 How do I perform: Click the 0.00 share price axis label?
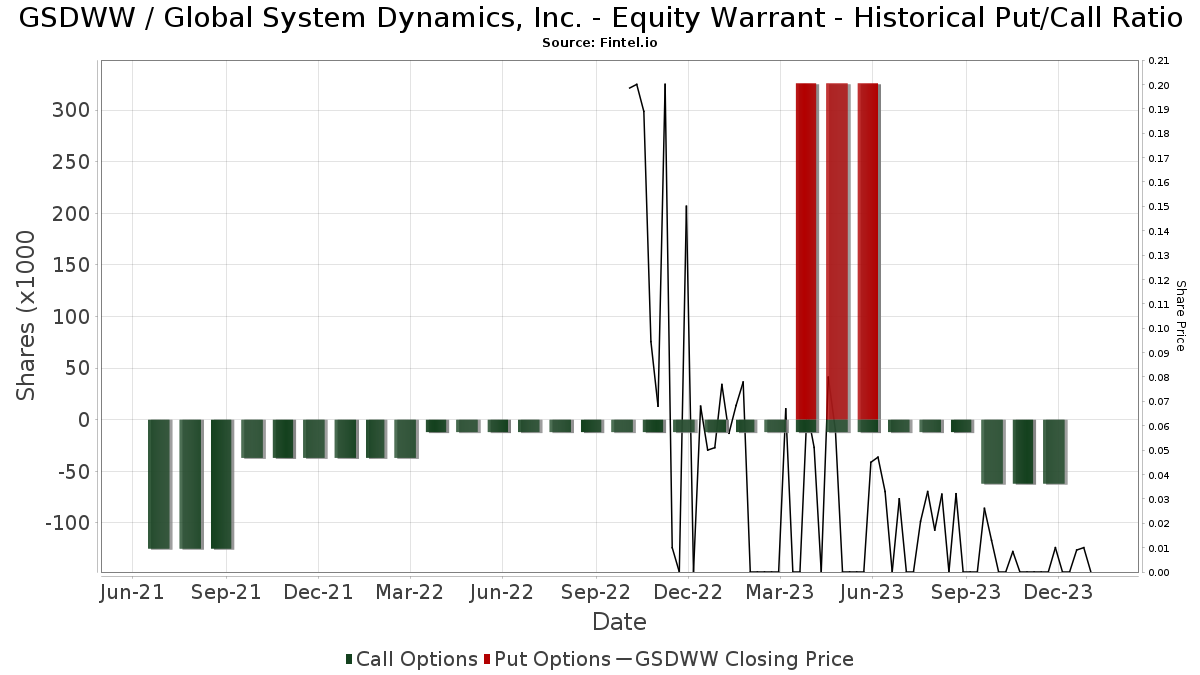pyautogui.click(x=1159, y=573)
